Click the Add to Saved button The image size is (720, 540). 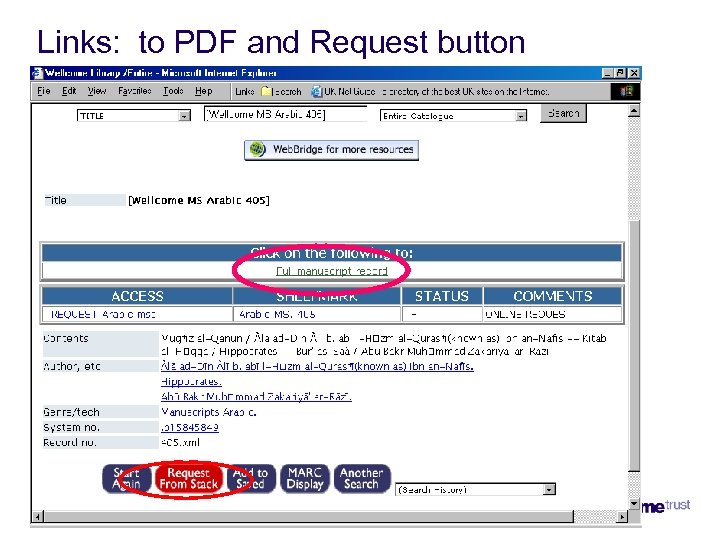click(251, 478)
